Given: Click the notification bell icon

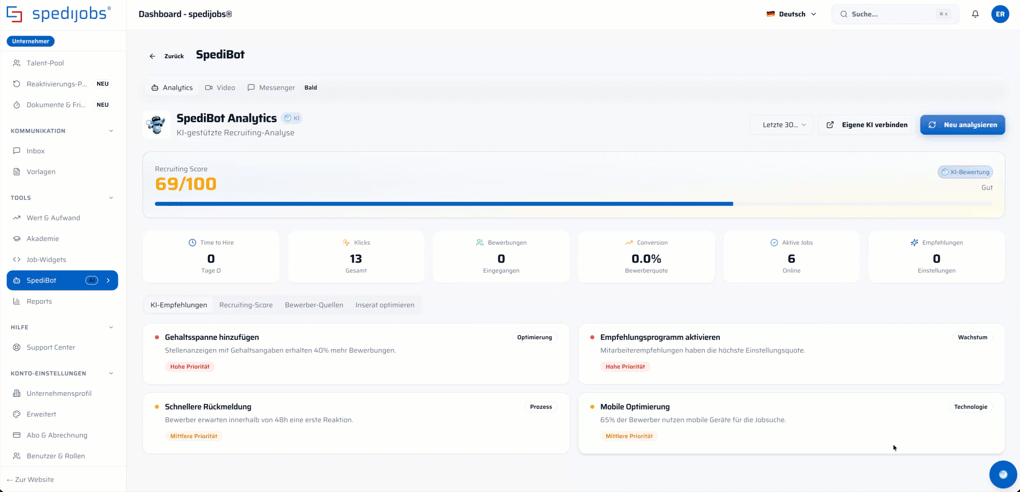Looking at the screenshot, I should [x=975, y=14].
